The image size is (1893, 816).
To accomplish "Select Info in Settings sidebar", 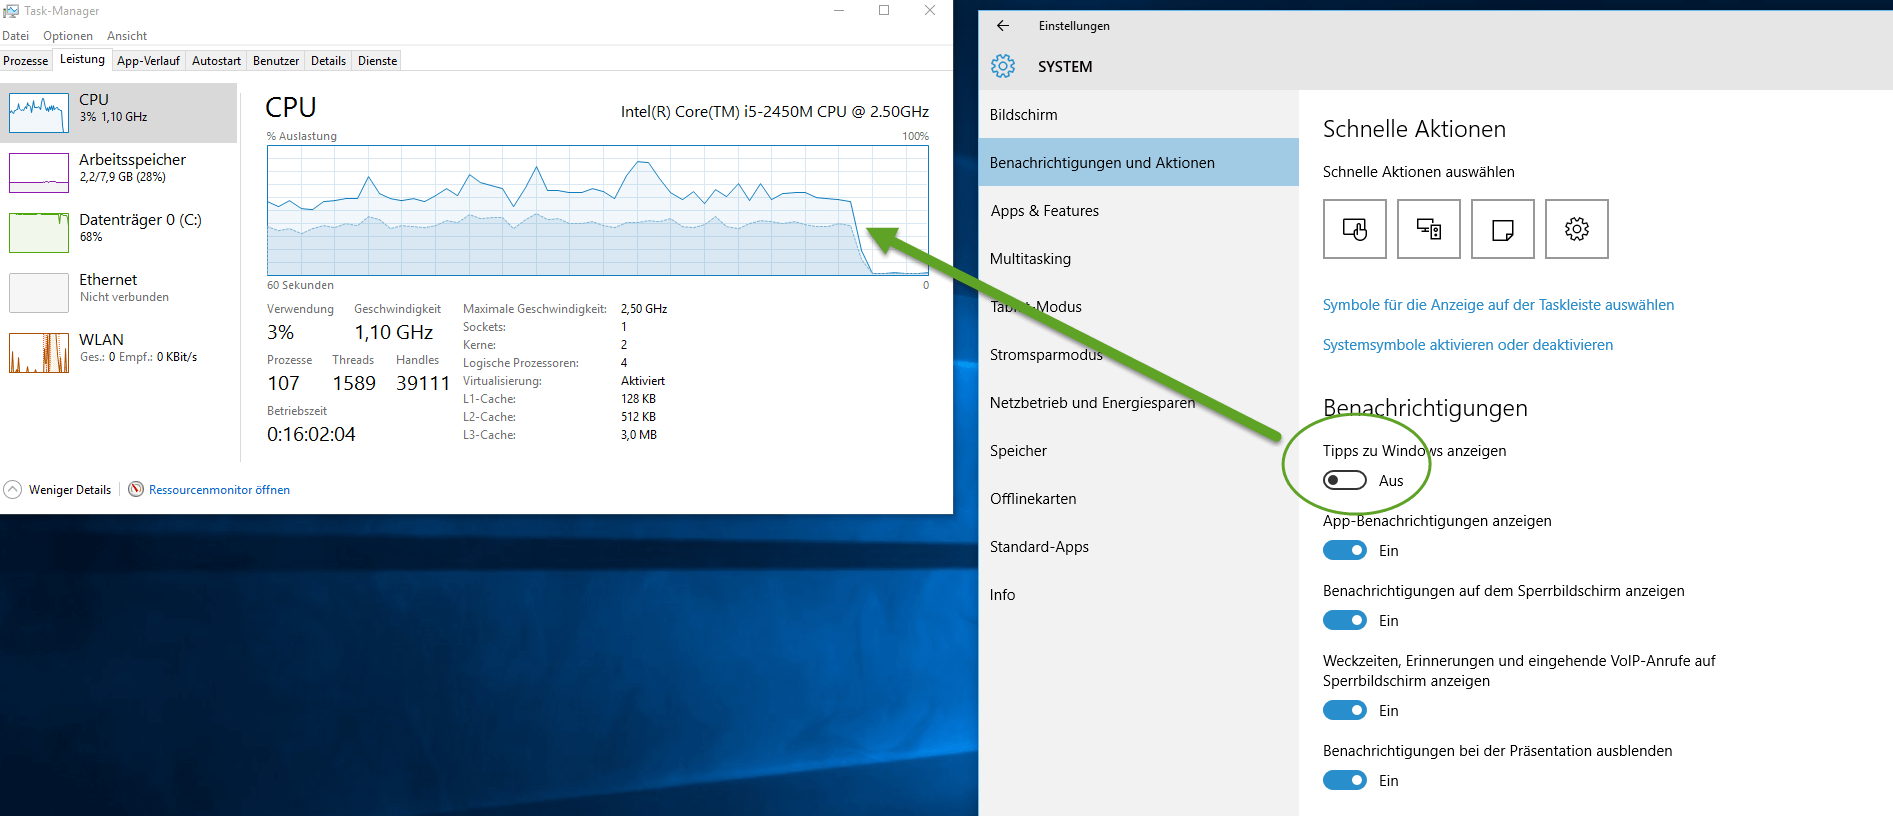I will (x=1138, y=595).
